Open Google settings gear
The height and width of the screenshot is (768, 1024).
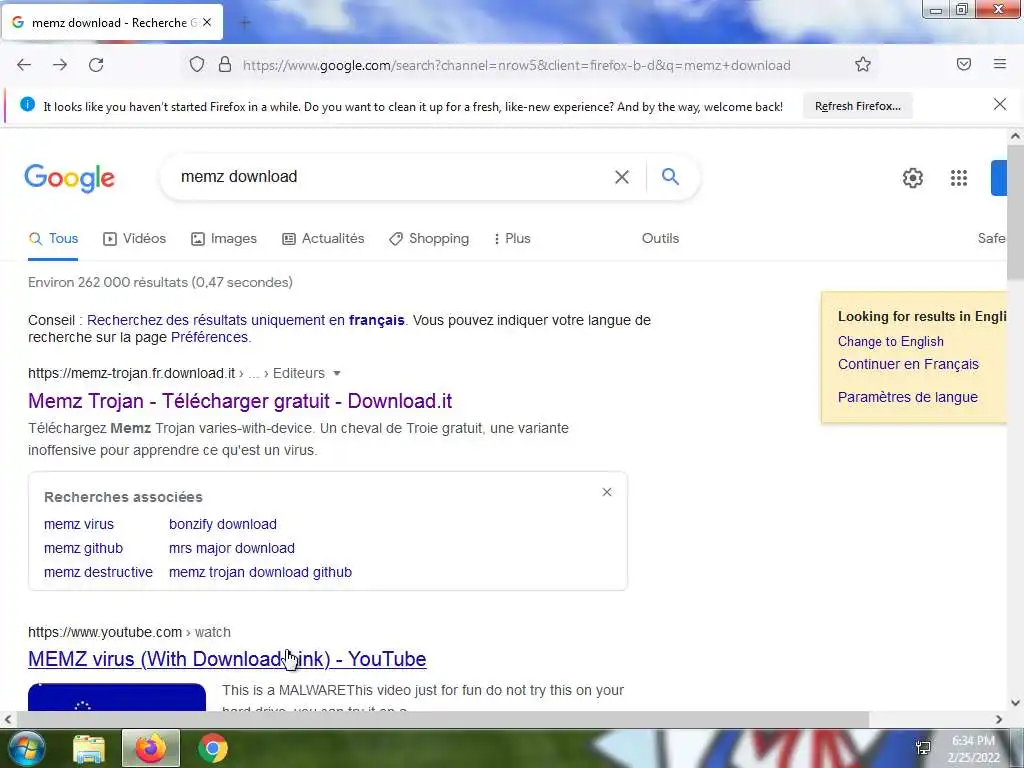pos(912,178)
